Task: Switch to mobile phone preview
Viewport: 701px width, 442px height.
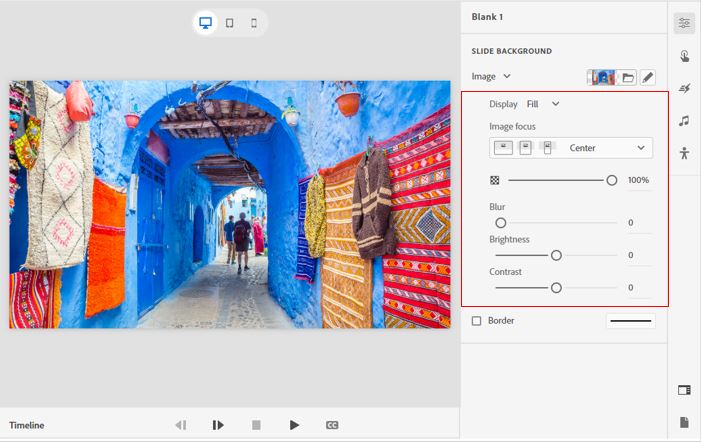Action: 254,23
